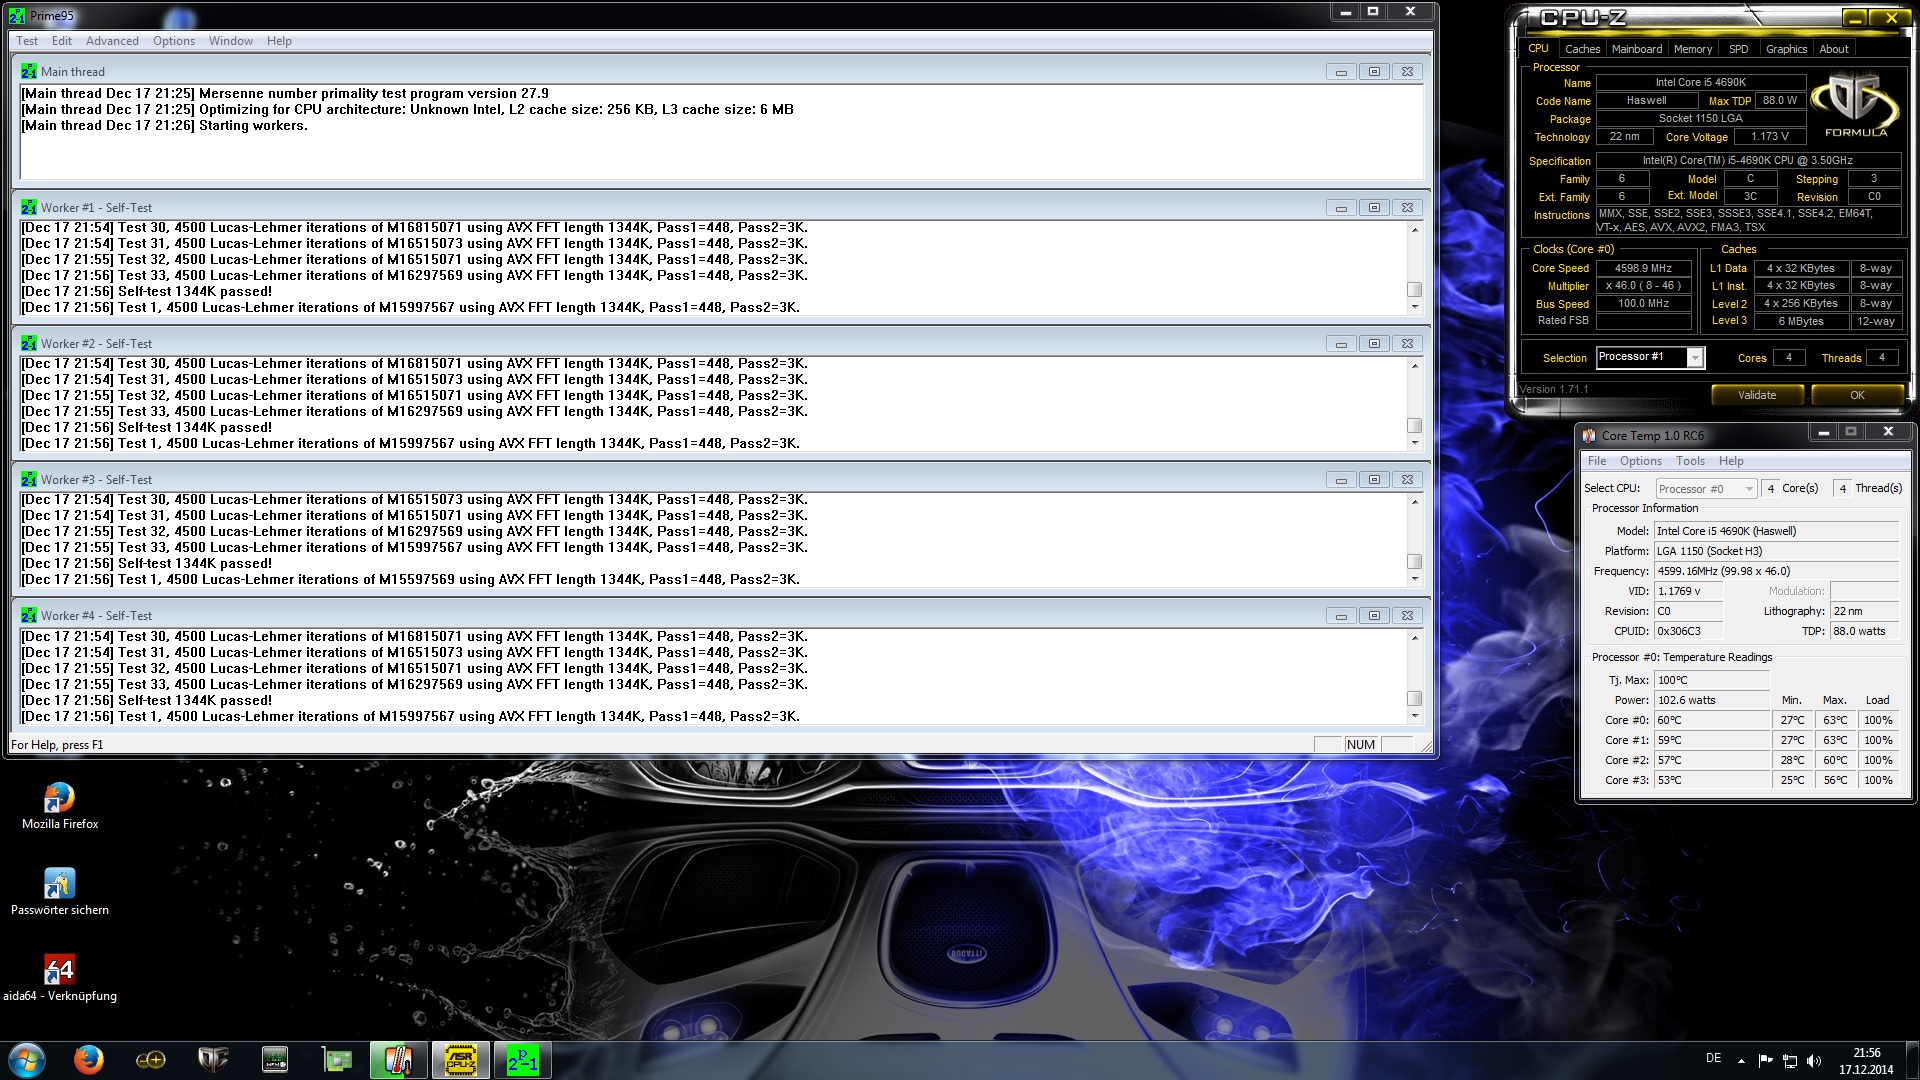
Task: Restore the Main thread child window
Action: (x=1374, y=71)
